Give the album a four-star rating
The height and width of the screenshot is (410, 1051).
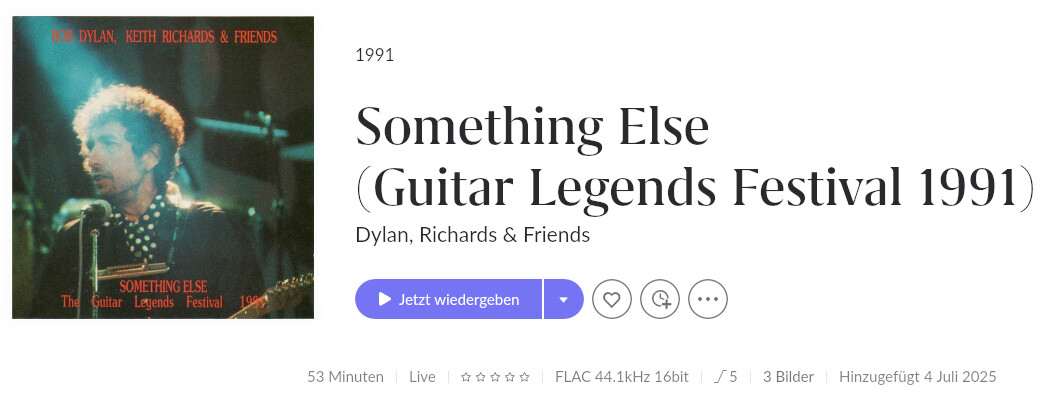tap(509, 377)
